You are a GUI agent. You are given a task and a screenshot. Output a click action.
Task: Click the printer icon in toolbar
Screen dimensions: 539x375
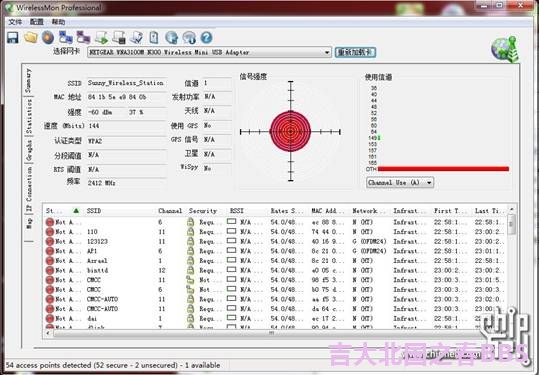coord(119,37)
